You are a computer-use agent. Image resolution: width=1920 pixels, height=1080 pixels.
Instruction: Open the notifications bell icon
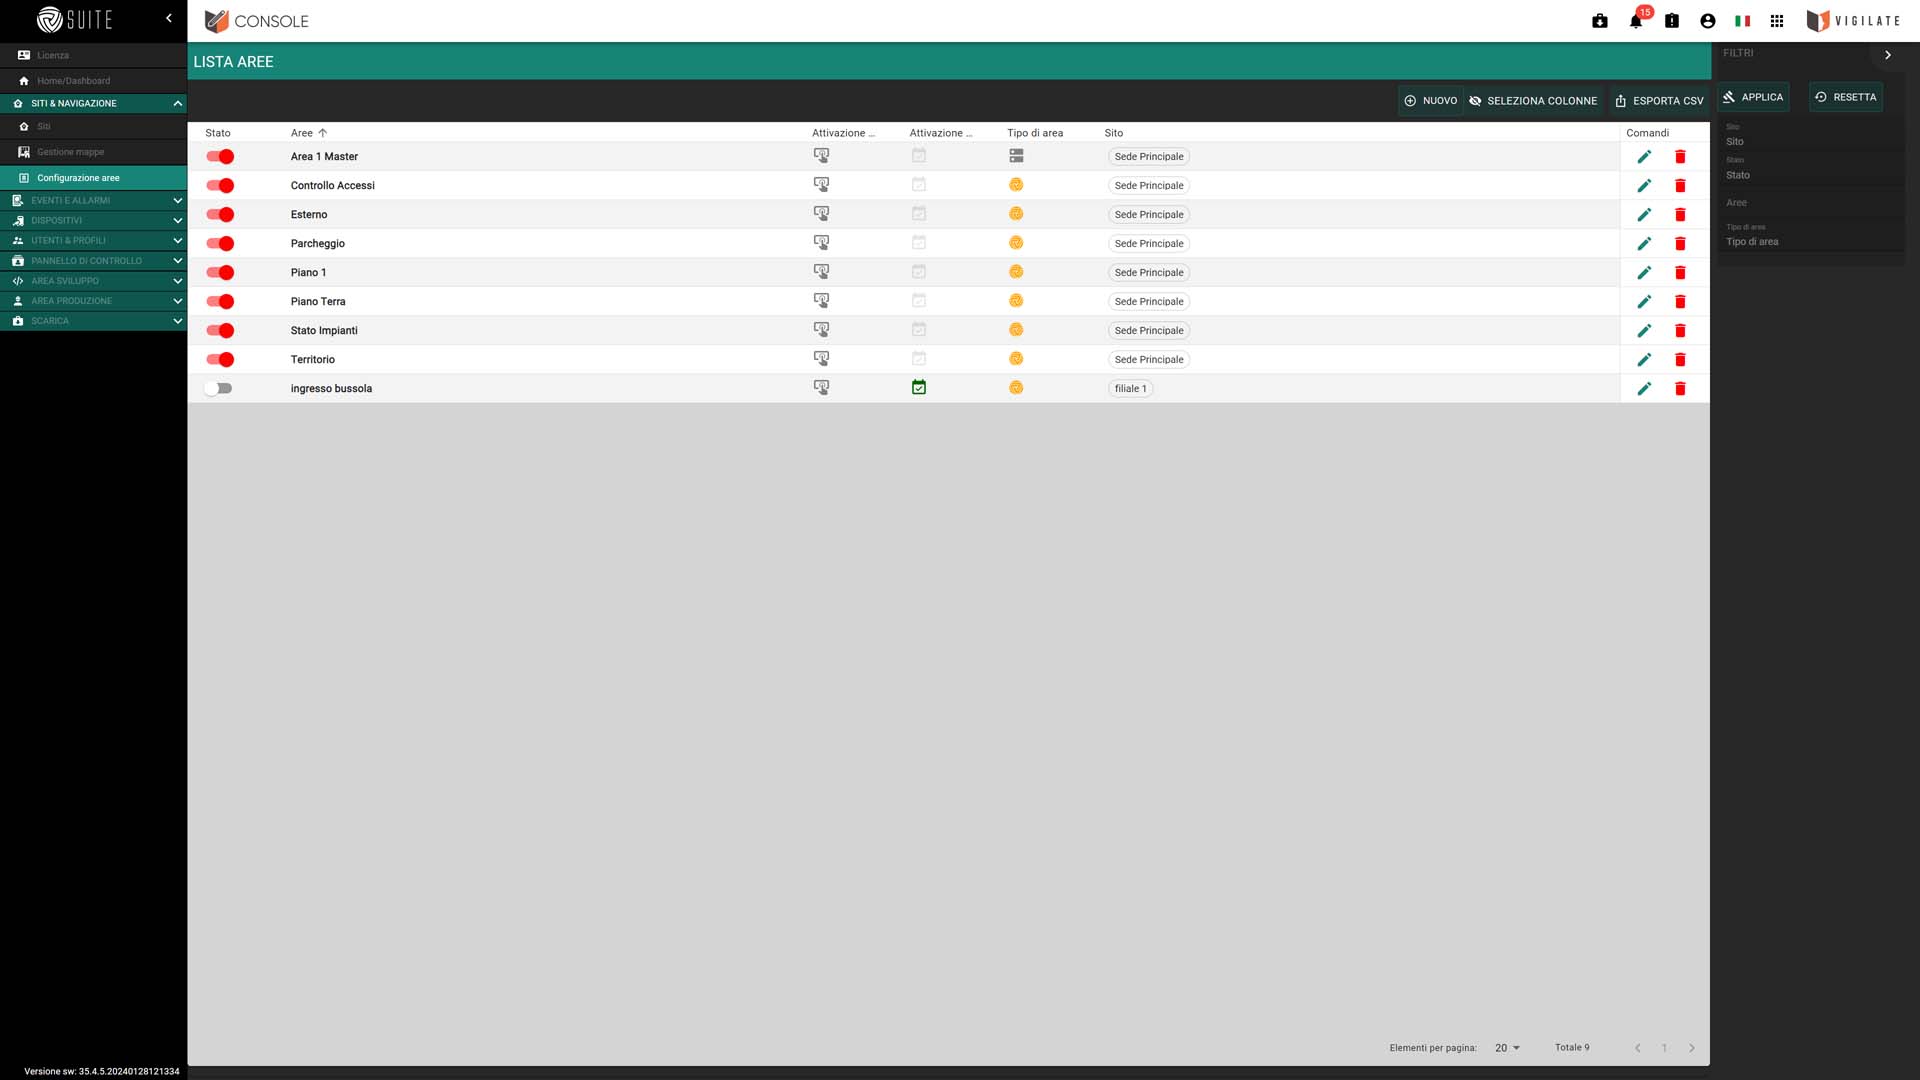1636,21
